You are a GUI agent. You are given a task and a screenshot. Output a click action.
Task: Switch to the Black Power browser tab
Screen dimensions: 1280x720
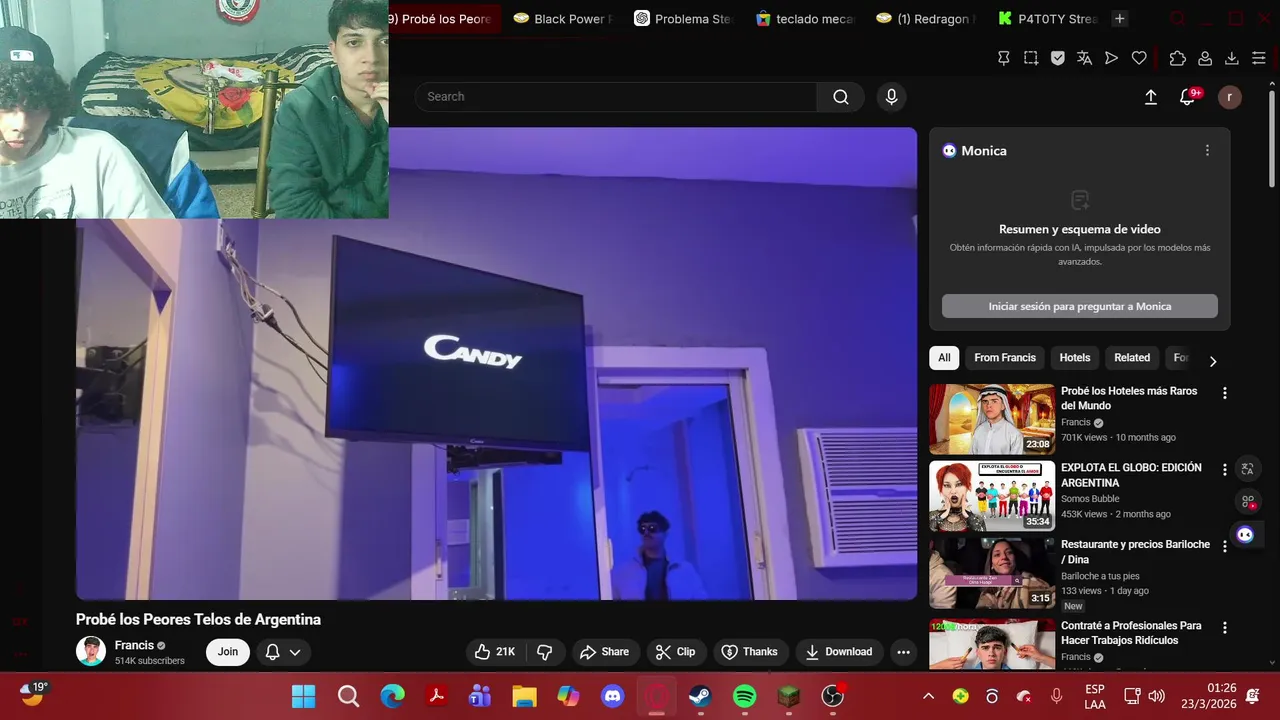tap(562, 19)
